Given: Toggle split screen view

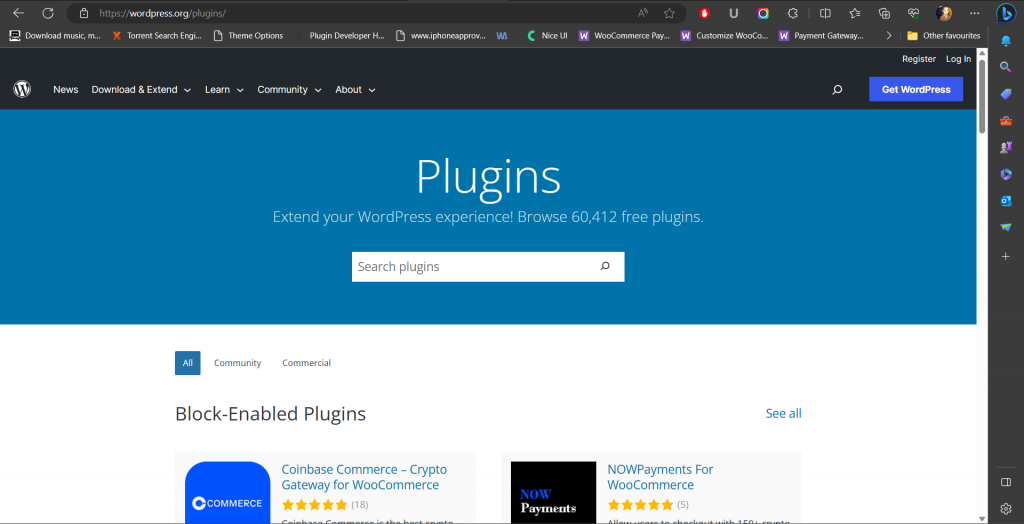Looking at the screenshot, I should [825, 13].
